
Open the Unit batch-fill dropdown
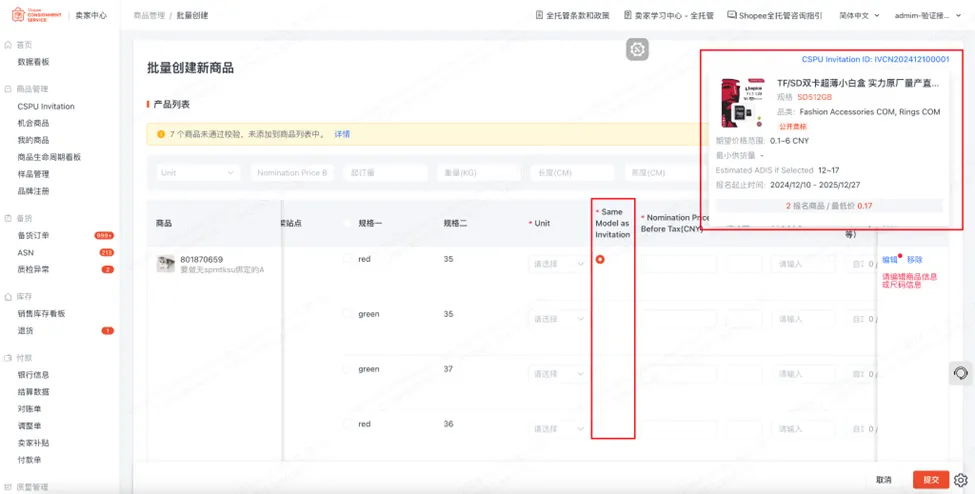[197, 172]
